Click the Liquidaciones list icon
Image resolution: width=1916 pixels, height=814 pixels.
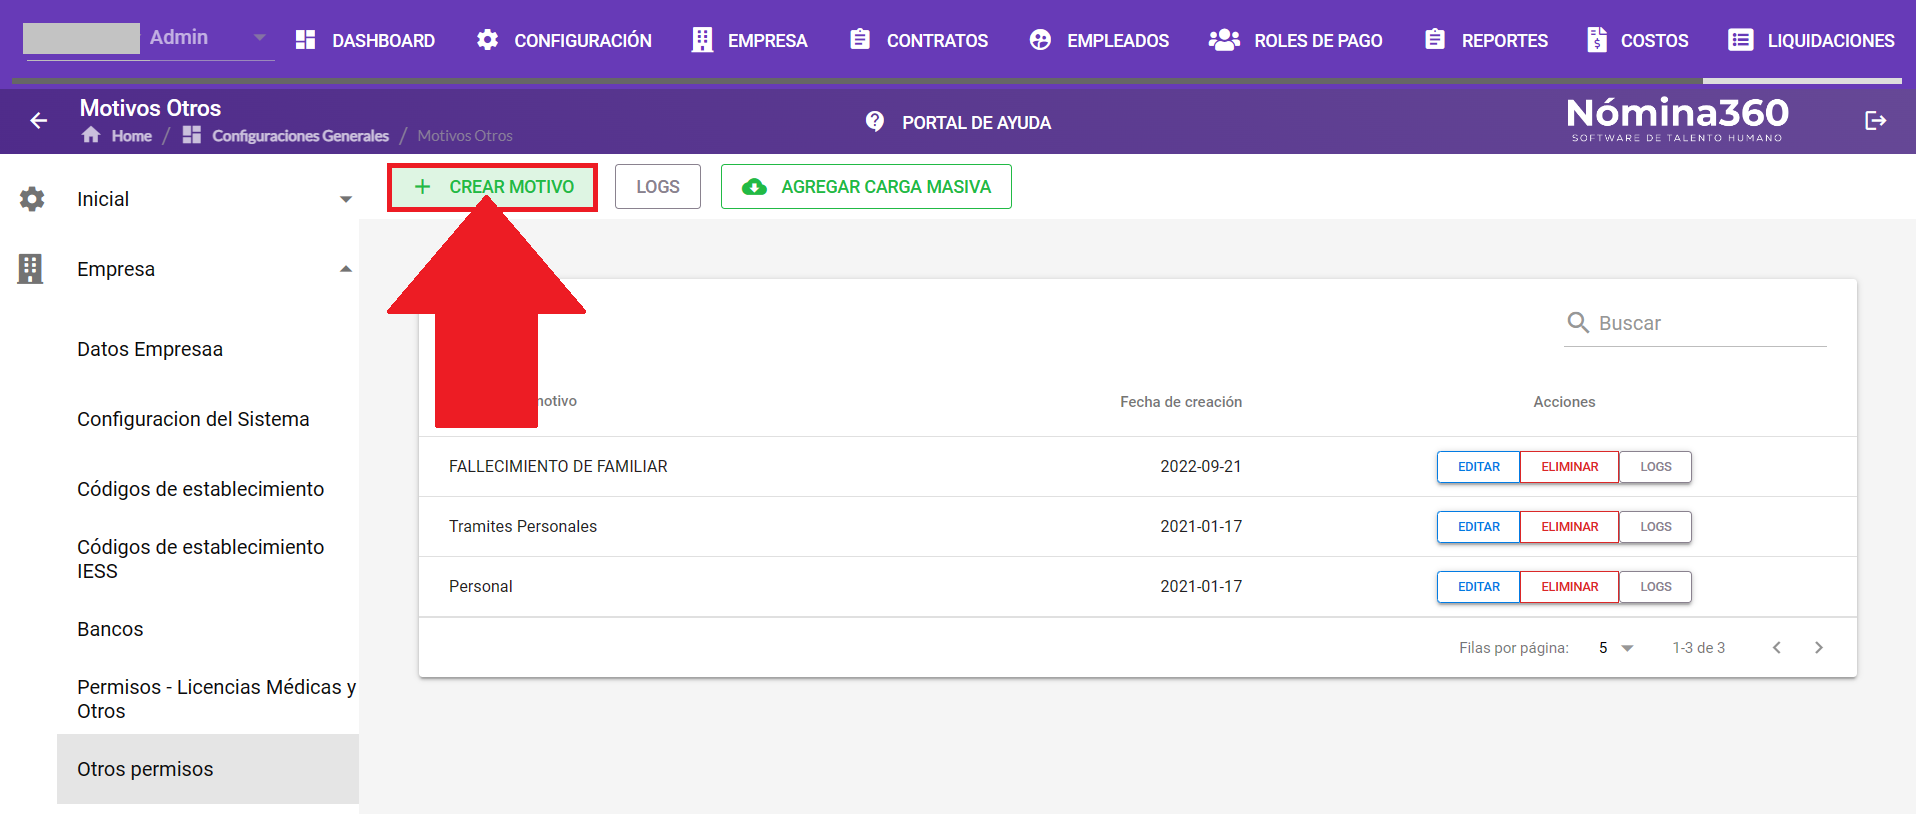coord(1741,40)
